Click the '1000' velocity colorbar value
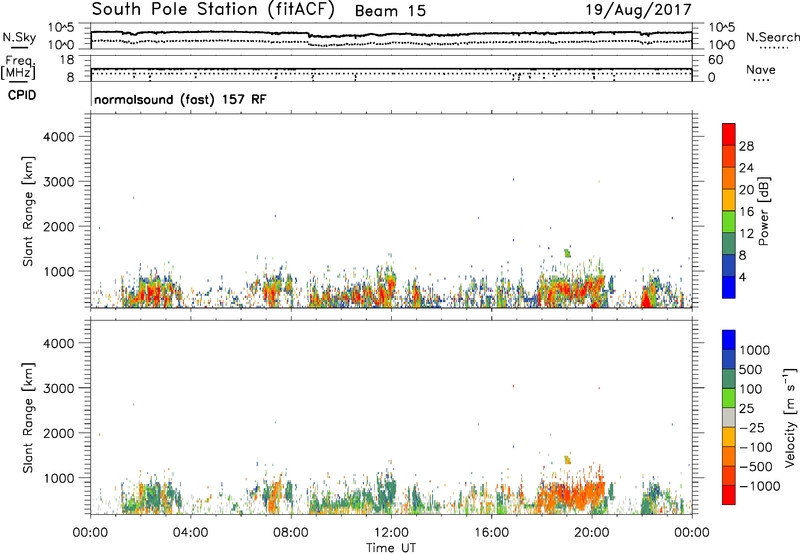 tap(755, 350)
